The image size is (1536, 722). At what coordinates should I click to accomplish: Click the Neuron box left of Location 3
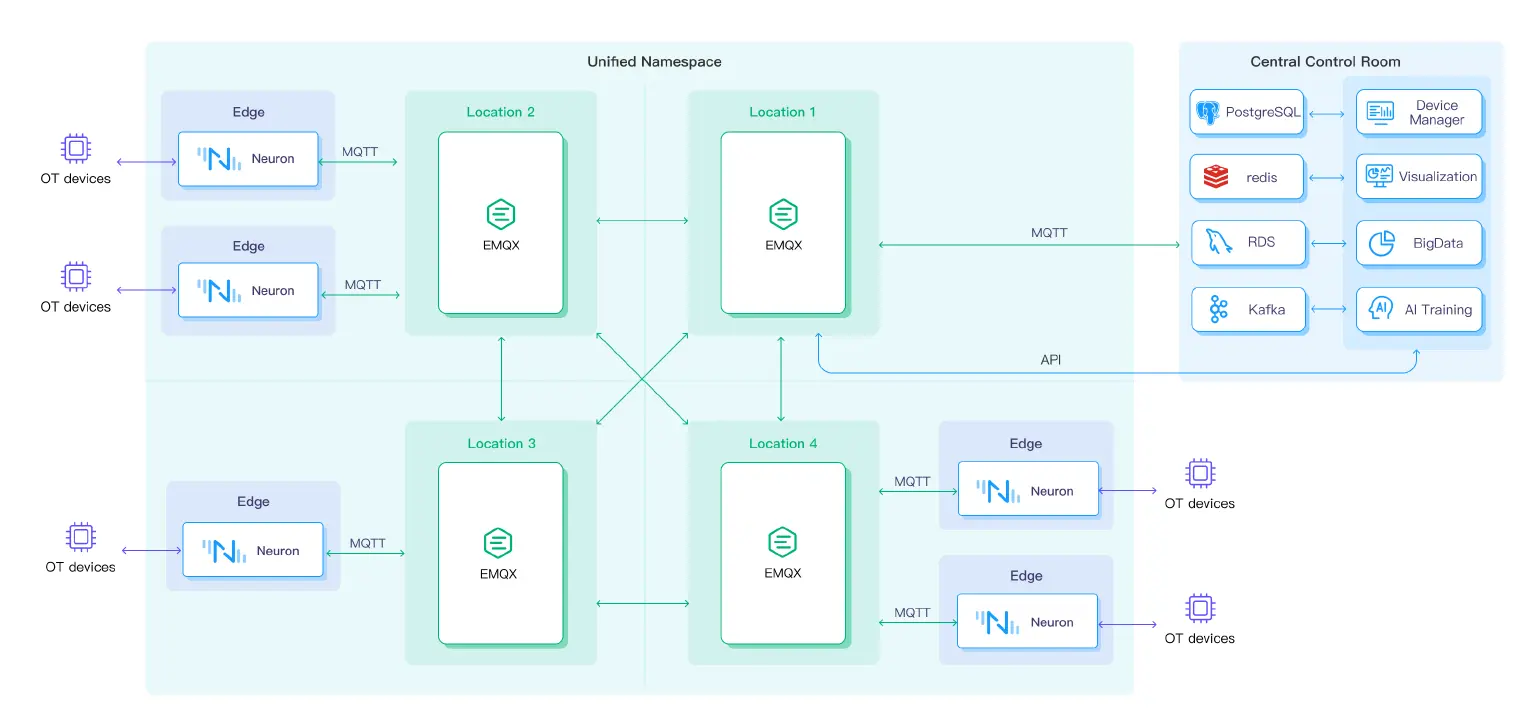[x=253, y=550]
